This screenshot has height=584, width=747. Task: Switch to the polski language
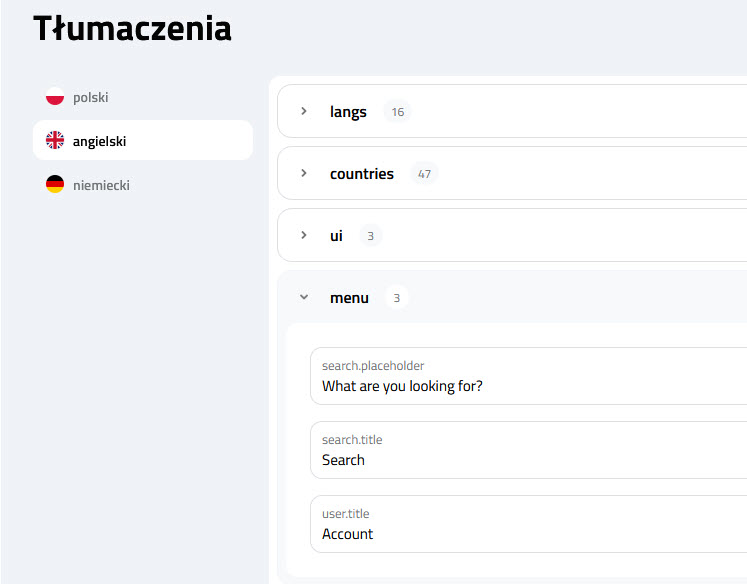[x=90, y=97]
